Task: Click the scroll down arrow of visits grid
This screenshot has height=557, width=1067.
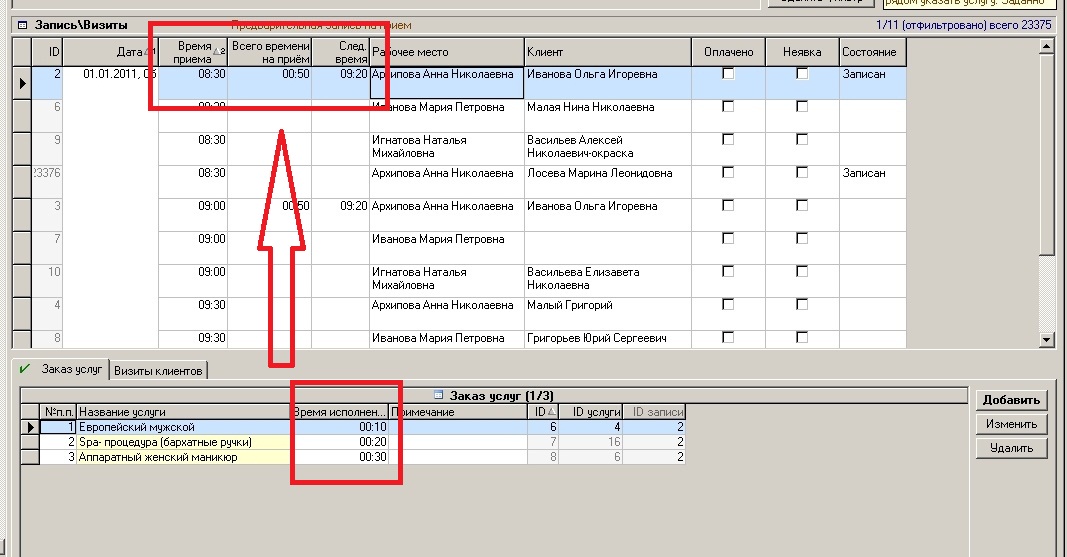Action: point(1047,340)
